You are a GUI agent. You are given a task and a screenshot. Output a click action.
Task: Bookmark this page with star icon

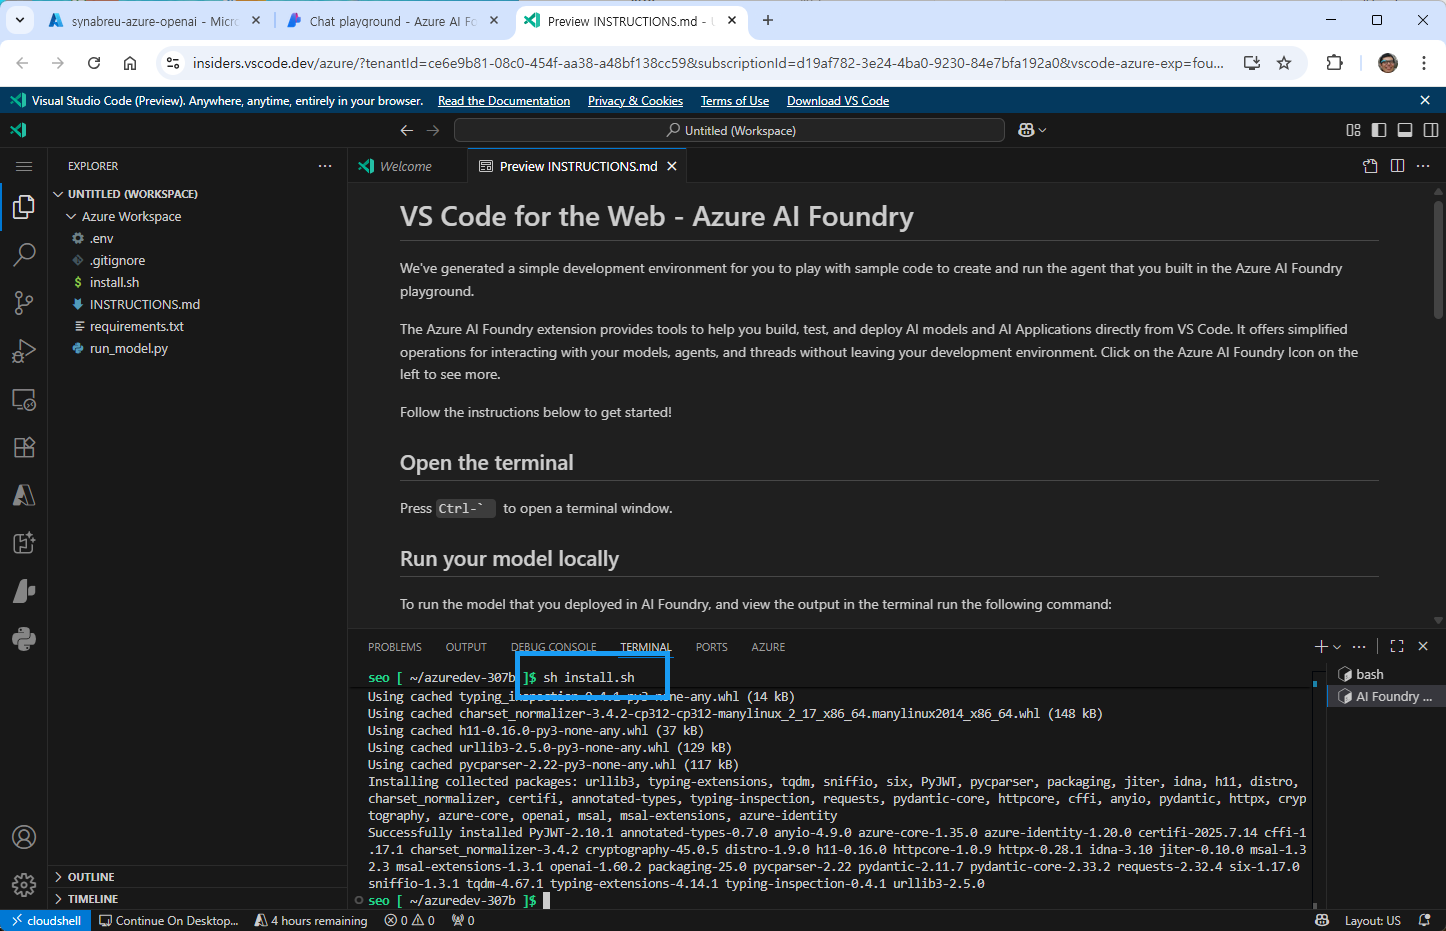coord(1284,63)
